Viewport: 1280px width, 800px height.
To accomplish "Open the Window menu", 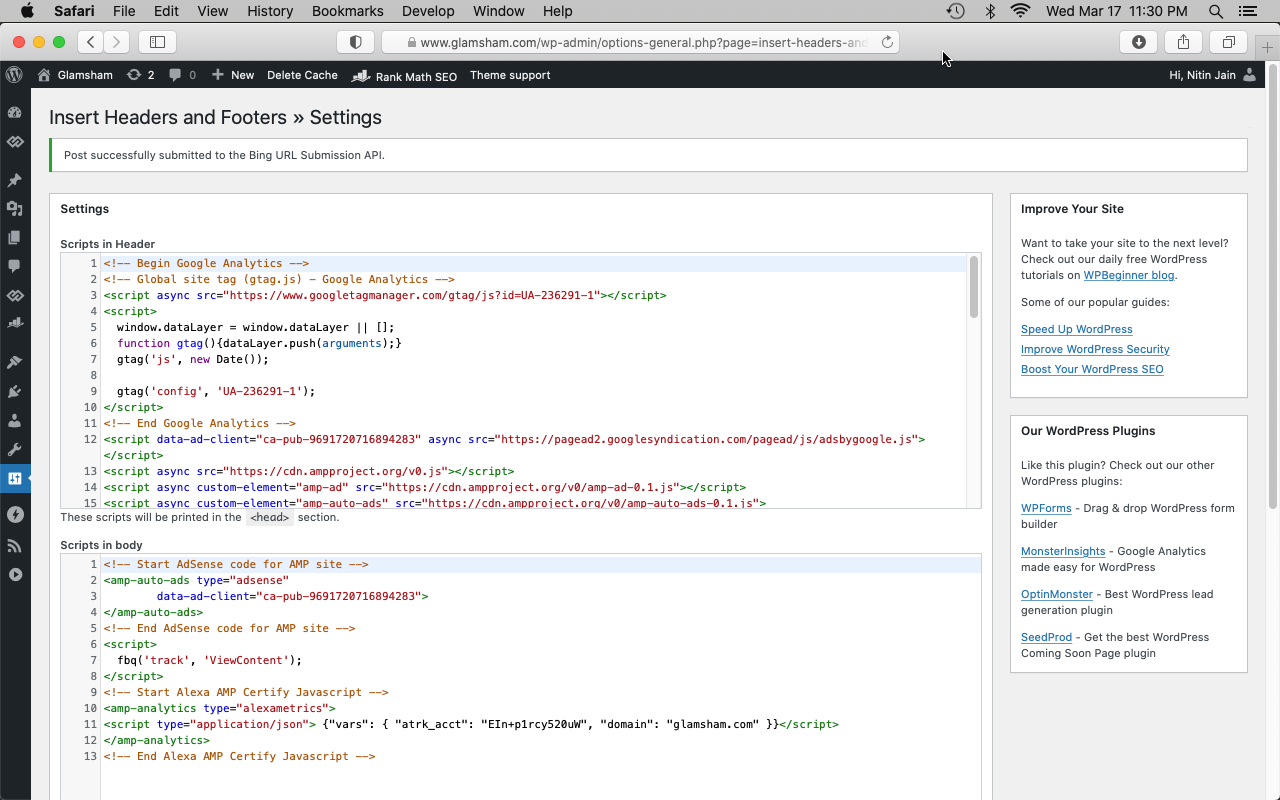I will (x=498, y=11).
